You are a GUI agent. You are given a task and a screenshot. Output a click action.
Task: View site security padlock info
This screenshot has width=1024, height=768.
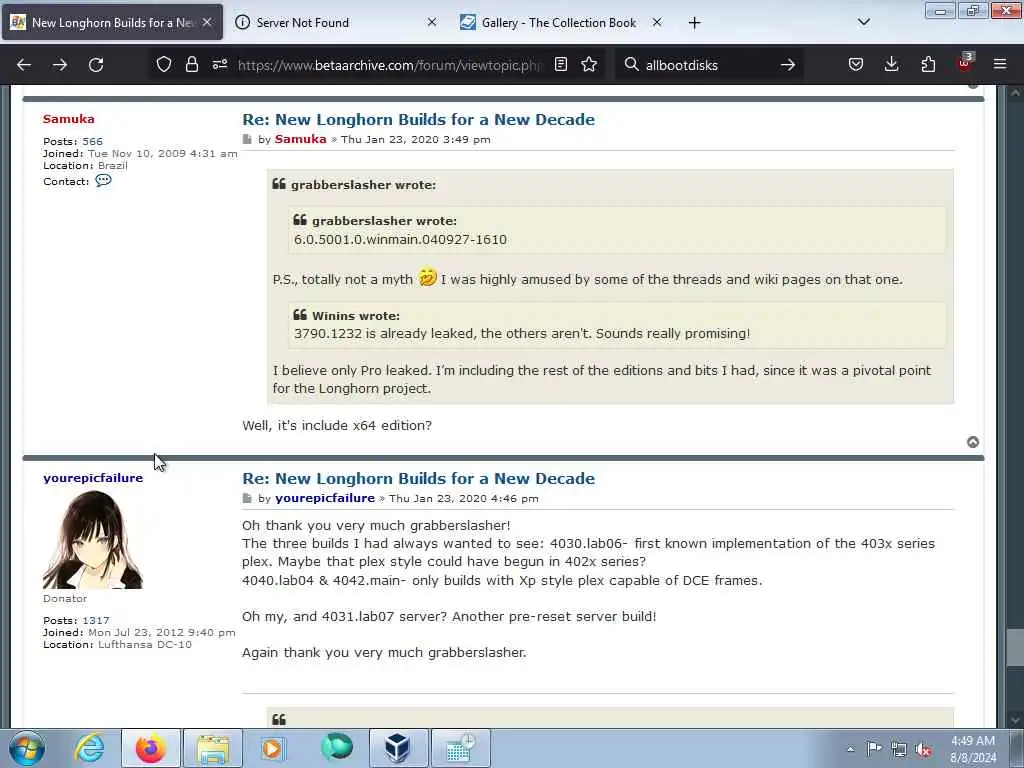191,65
